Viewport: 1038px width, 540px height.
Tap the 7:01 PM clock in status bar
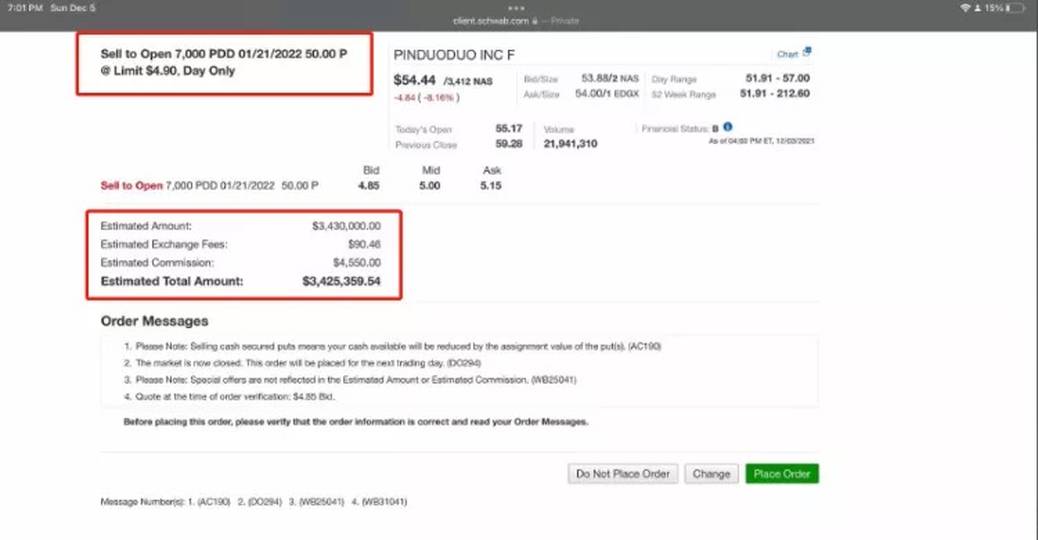pos(24,7)
